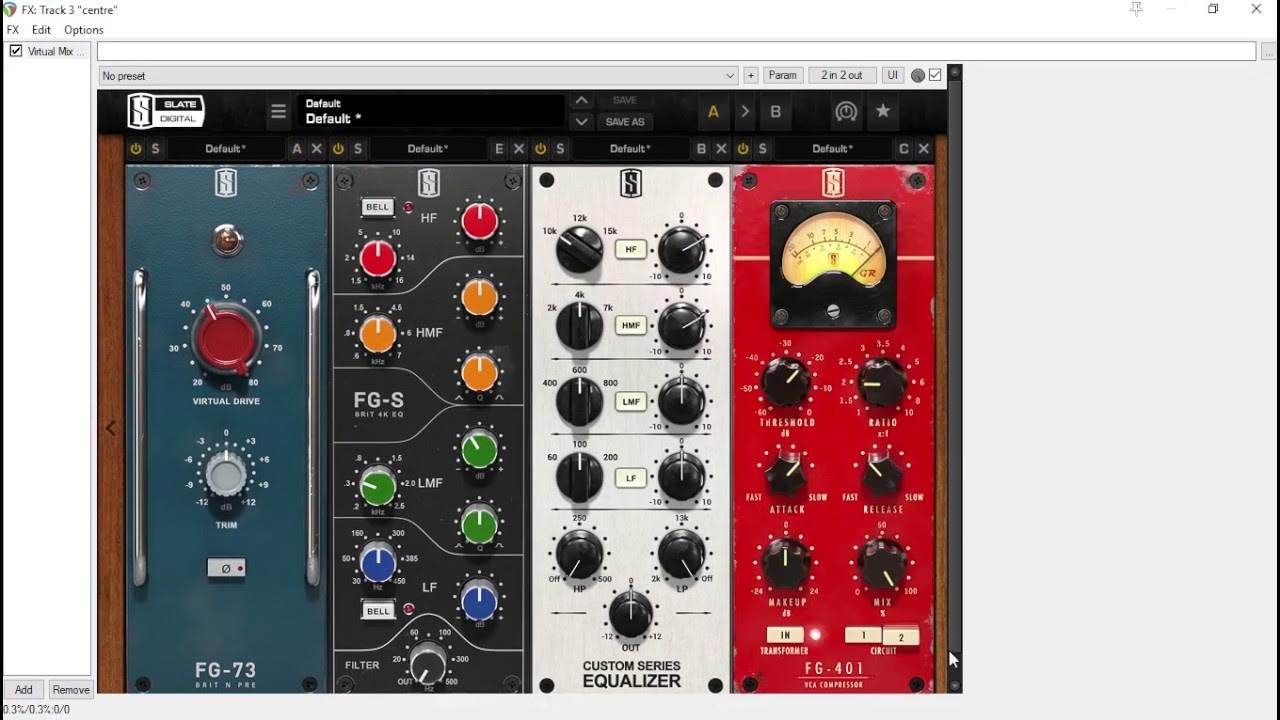This screenshot has width=1280, height=720.
Task: Toggle HF Bell button on FG-S
Action: tap(377, 207)
